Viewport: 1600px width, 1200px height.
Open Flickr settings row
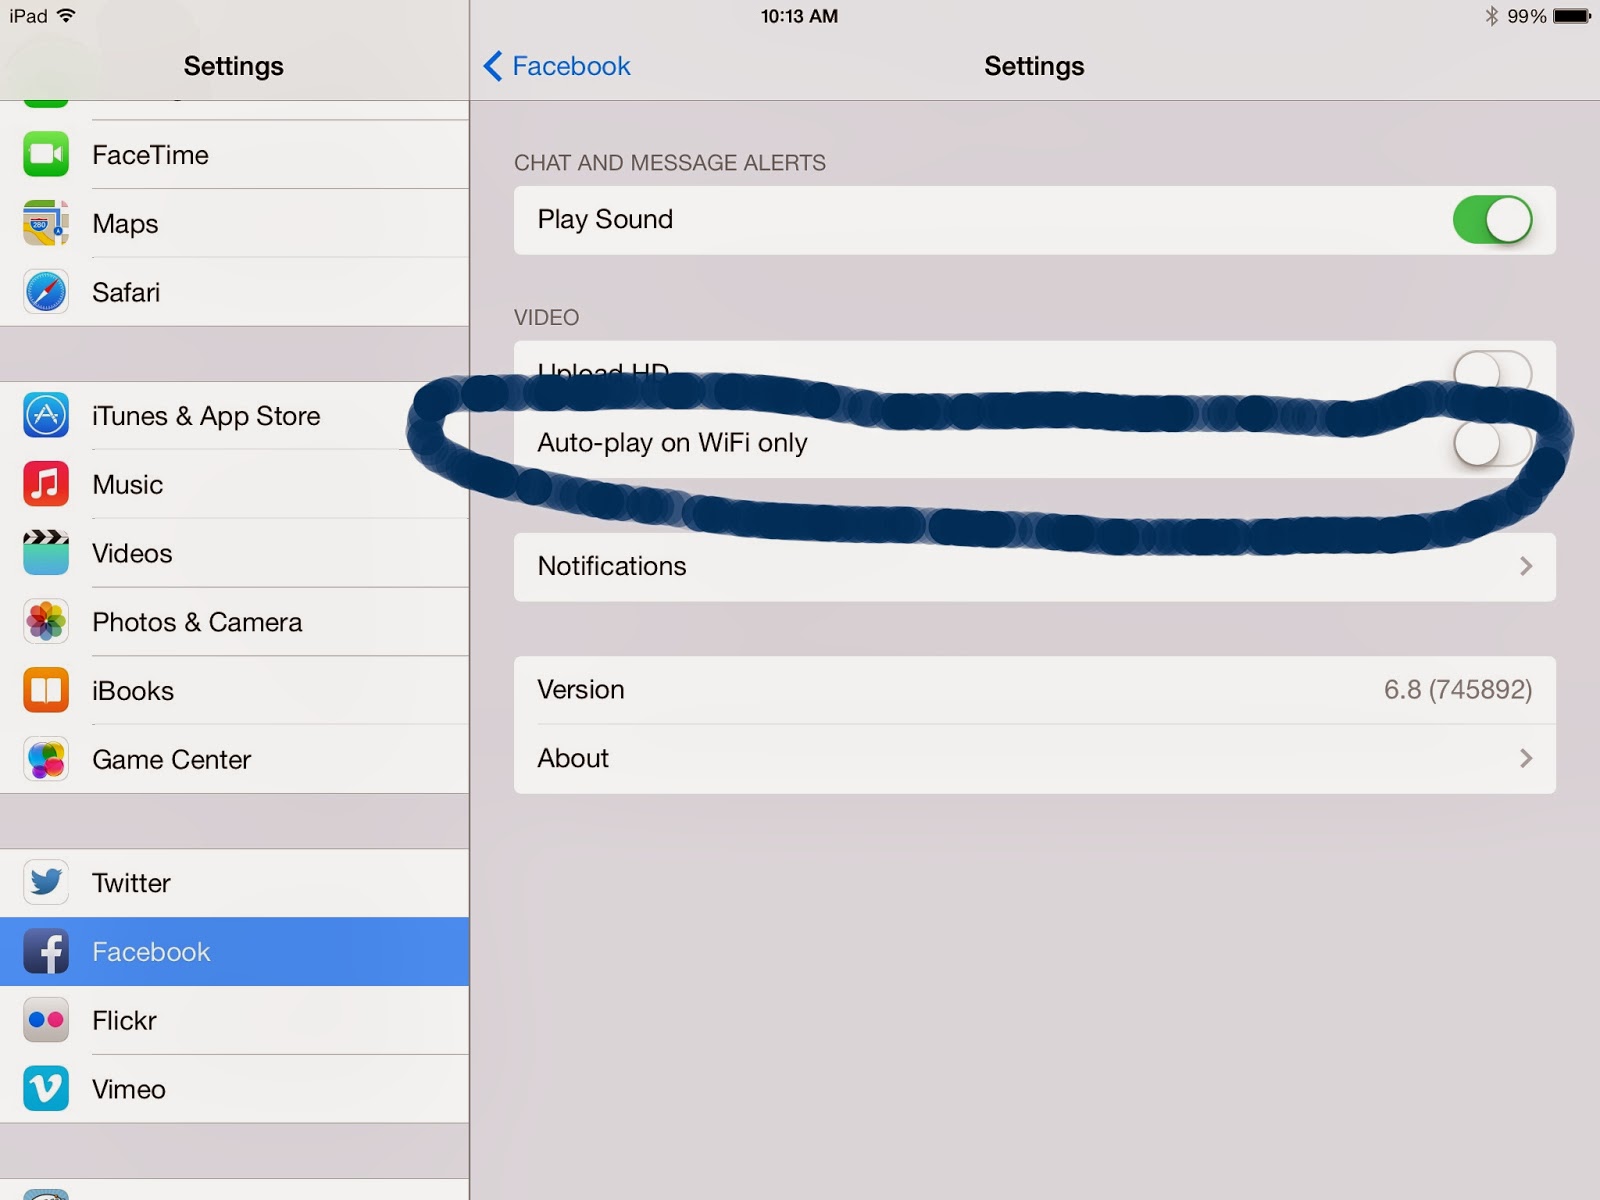[x=234, y=1020]
